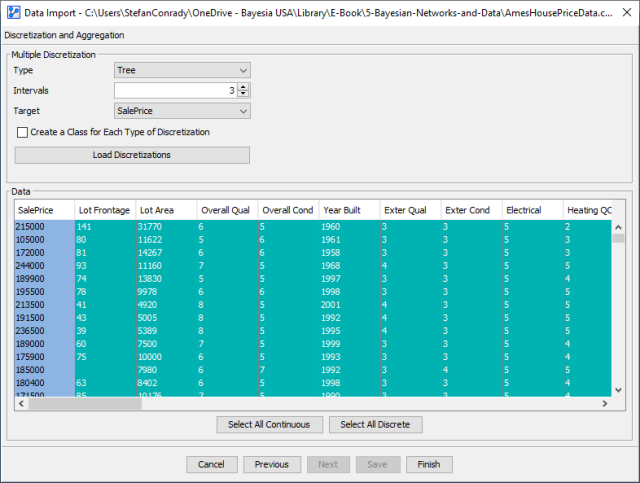Screen dimensions: 640x483
Task: Click SalePrice cell 215000
Action: click(x=45, y=227)
